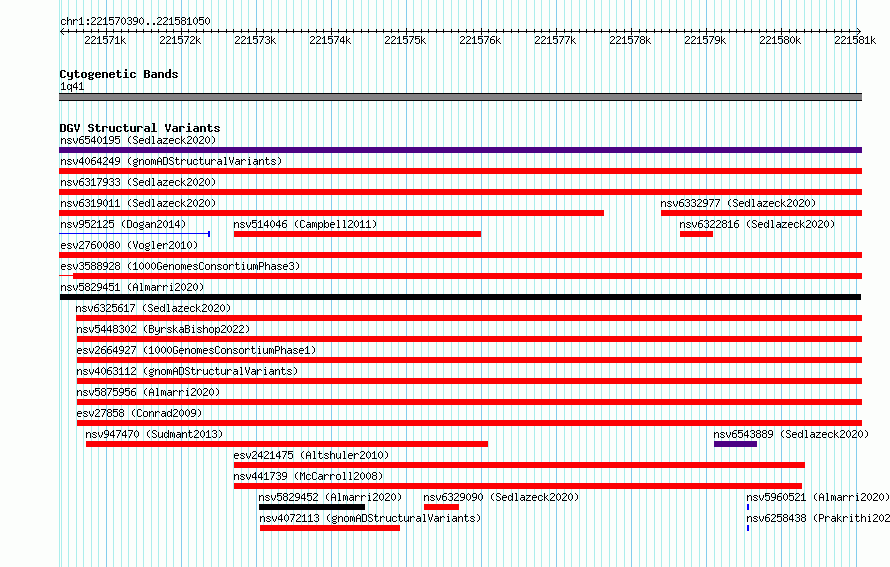Open the esv2760080 (Vogler2010) label
Image resolution: width=890 pixels, height=567 pixels.
129,245
